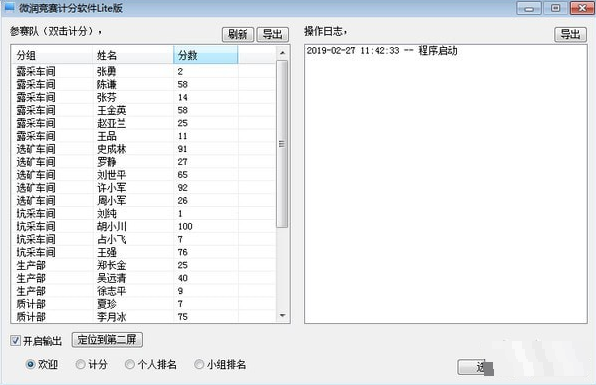Select the row for 张芬
Screen dimensions: 596x385
point(143,97)
